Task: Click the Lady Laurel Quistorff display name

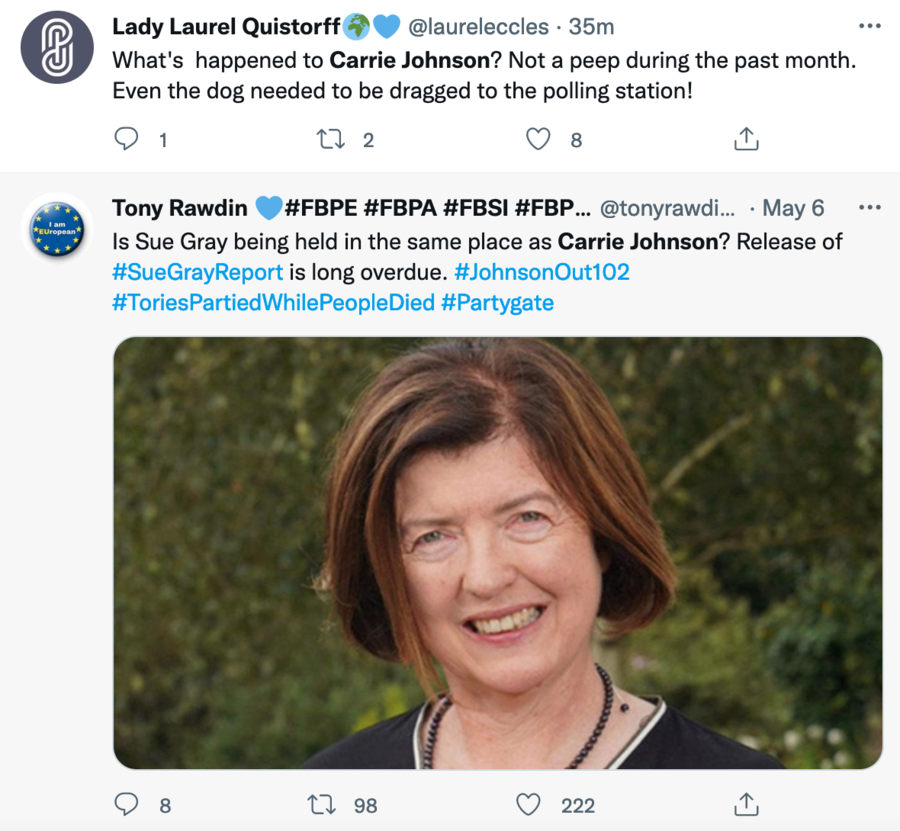Action: click(x=226, y=26)
